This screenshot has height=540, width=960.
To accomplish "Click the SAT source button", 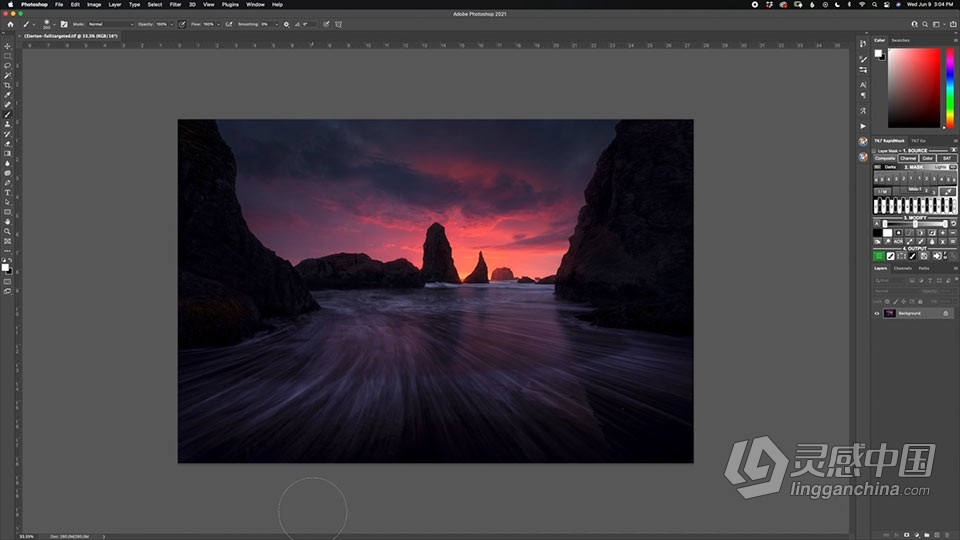I will coord(947,158).
